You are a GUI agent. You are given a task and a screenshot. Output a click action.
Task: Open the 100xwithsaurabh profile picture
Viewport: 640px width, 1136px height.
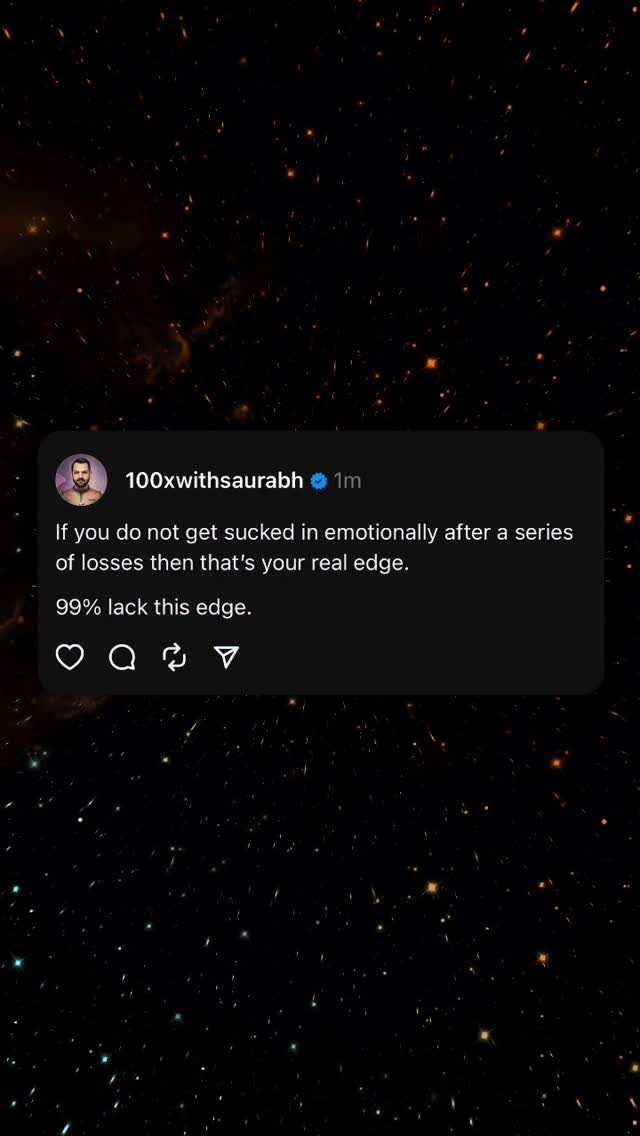coord(81,480)
